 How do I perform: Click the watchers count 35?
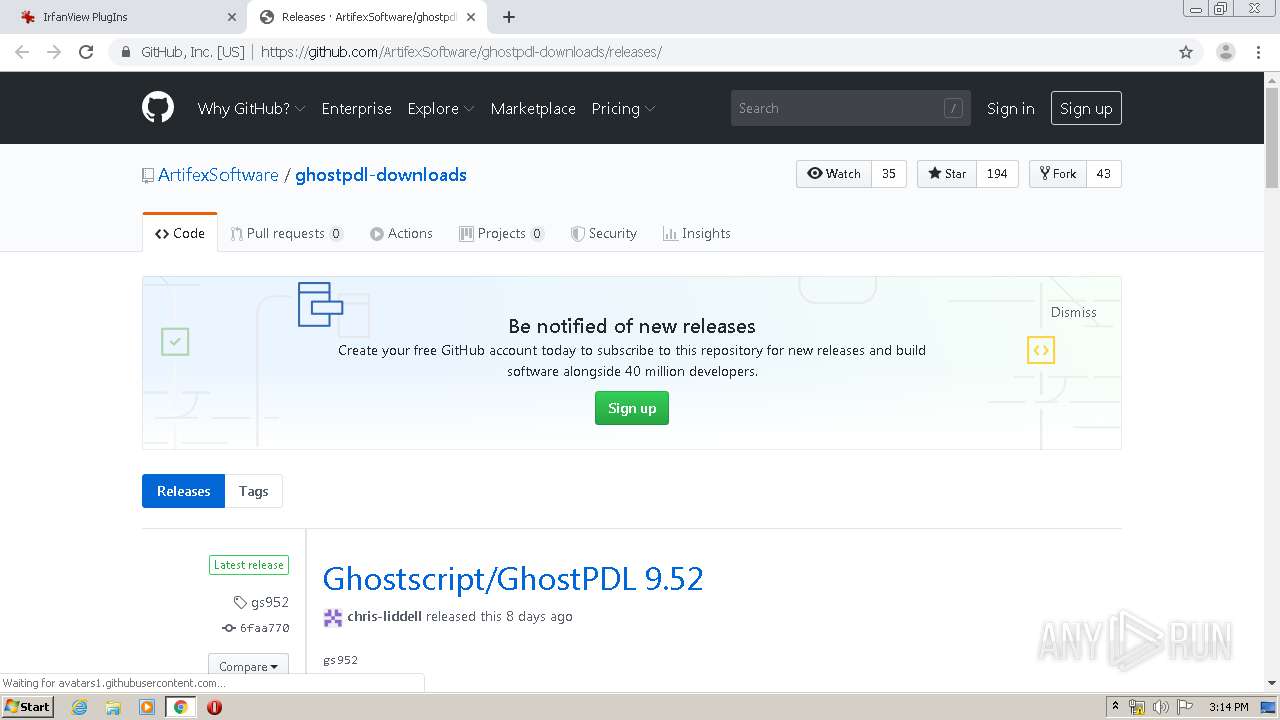(x=889, y=174)
